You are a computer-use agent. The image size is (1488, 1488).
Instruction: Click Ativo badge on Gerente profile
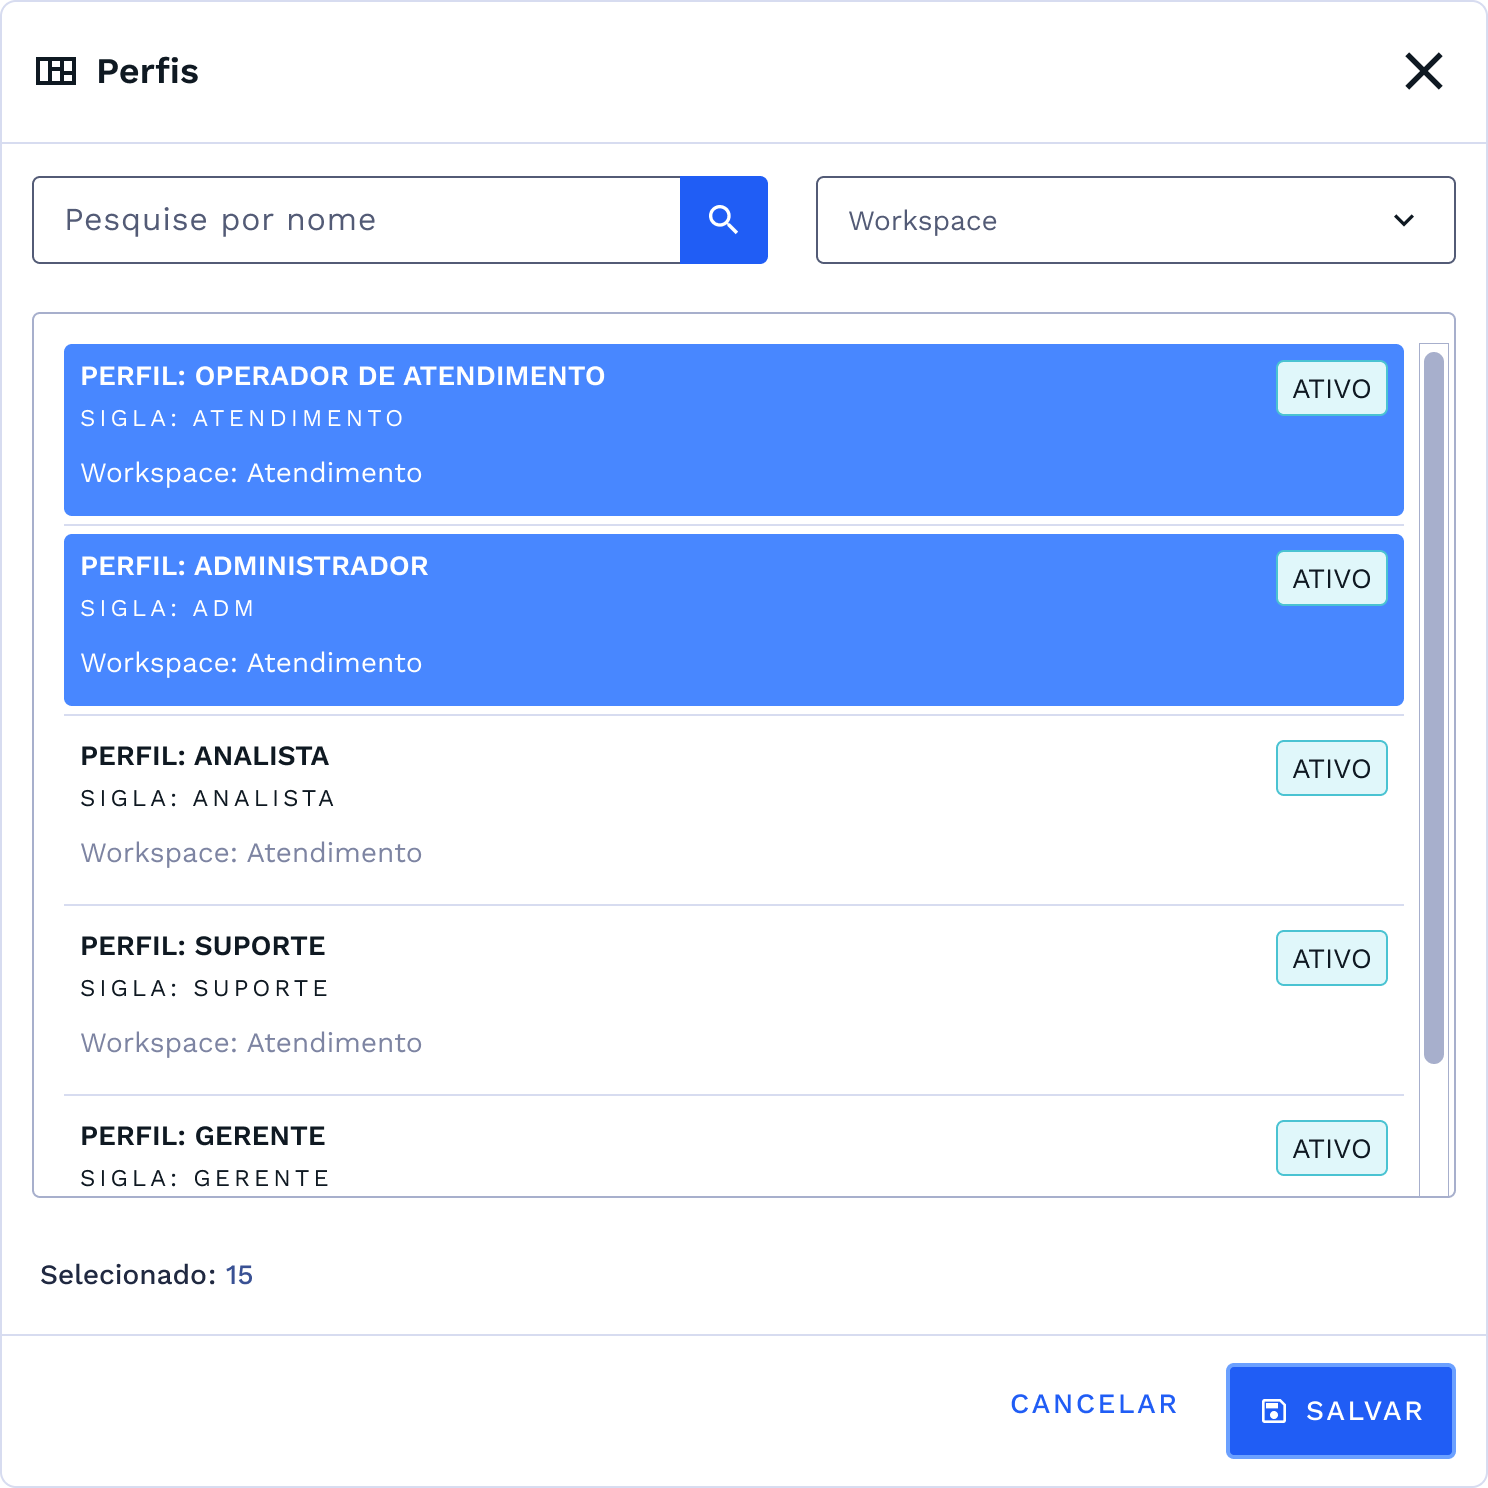click(x=1331, y=1148)
